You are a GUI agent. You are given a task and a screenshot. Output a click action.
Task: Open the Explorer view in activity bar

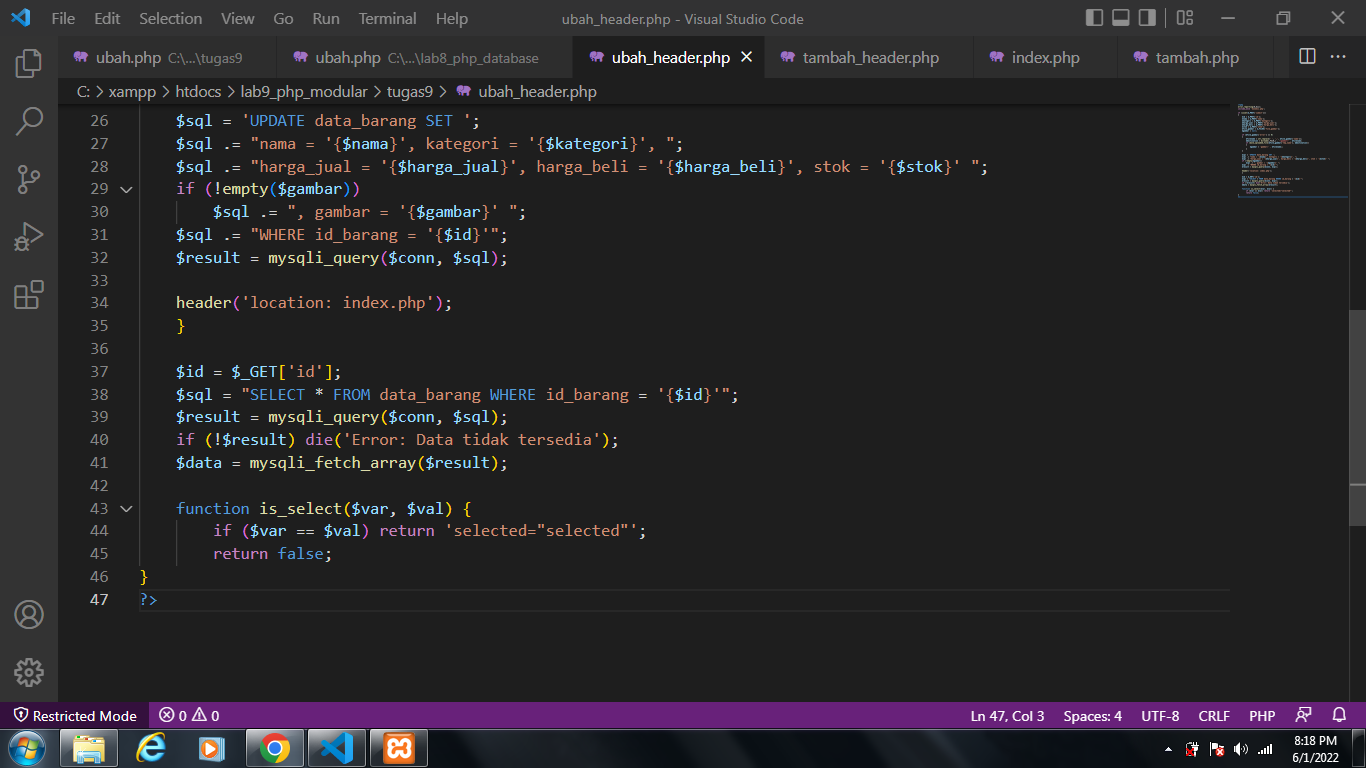click(29, 64)
